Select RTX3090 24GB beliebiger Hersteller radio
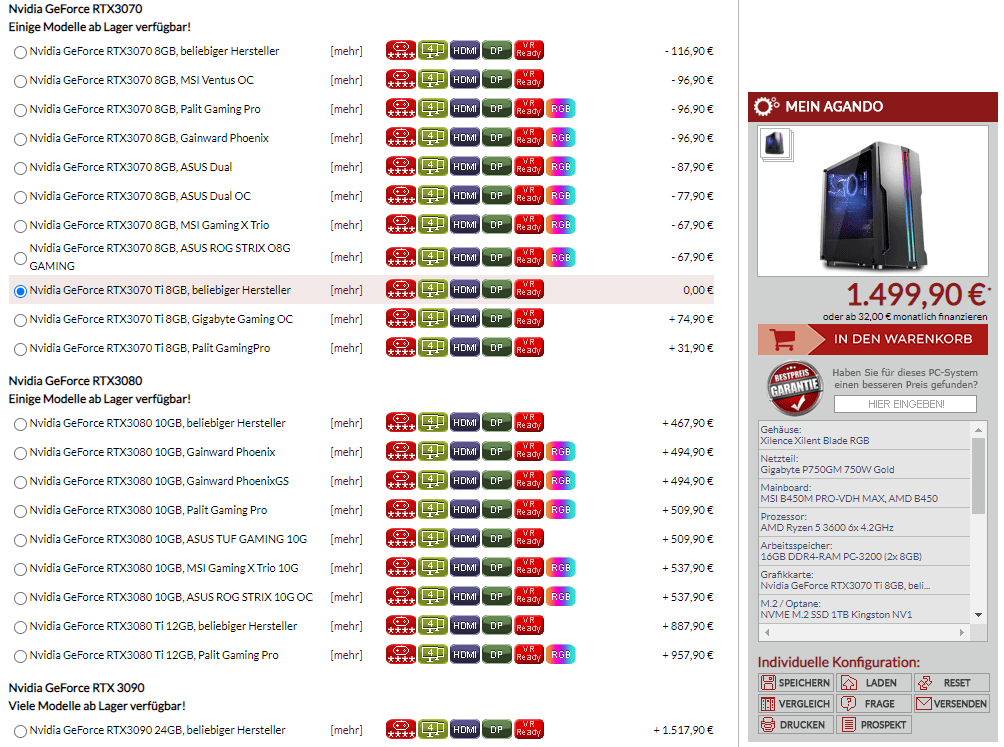 [20, 731]
